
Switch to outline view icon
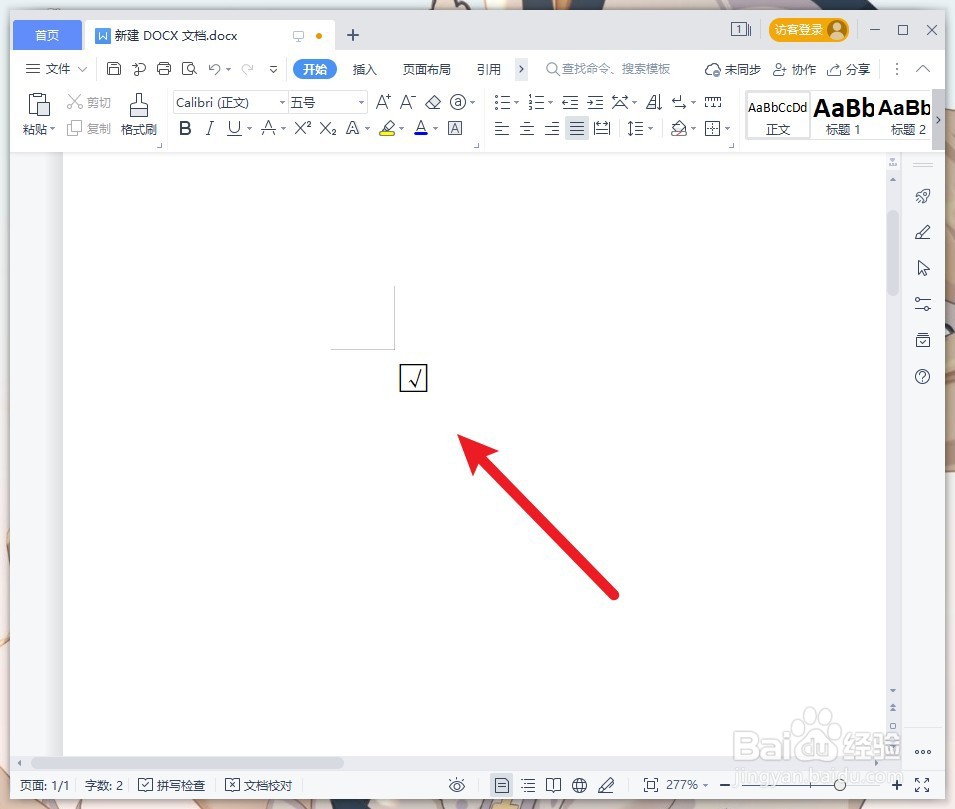tap(528, 785)
